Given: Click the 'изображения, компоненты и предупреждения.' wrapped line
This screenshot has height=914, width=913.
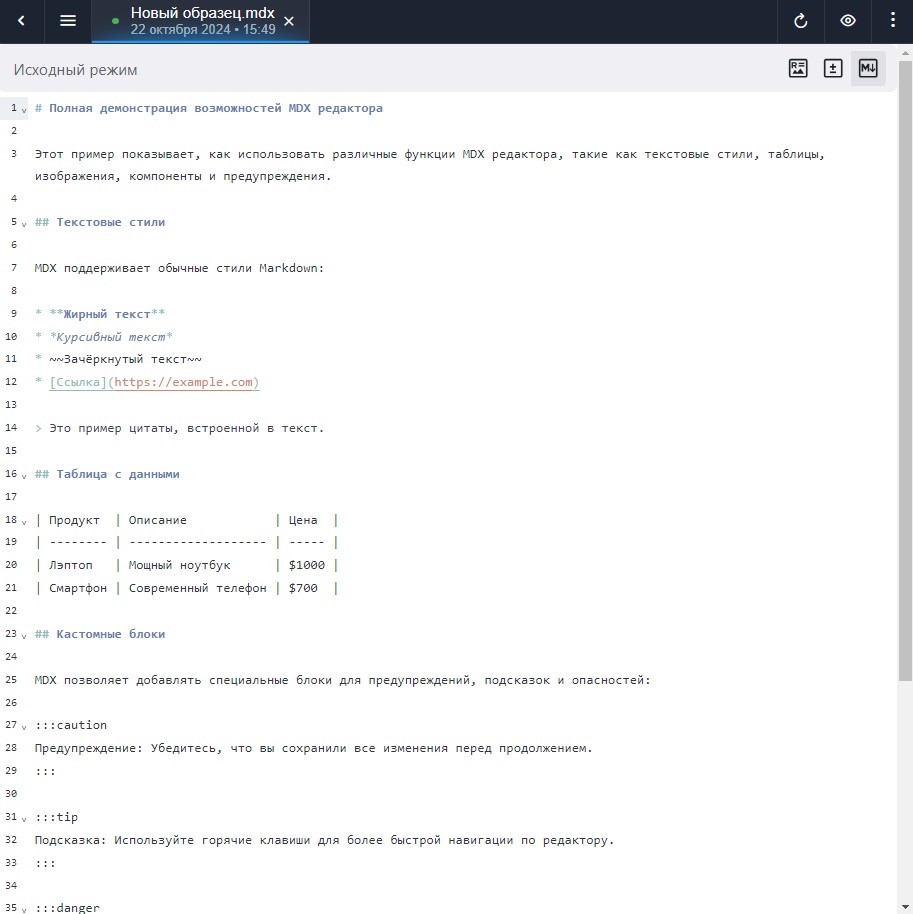Looking at the screenshot, I should (182, 177).
